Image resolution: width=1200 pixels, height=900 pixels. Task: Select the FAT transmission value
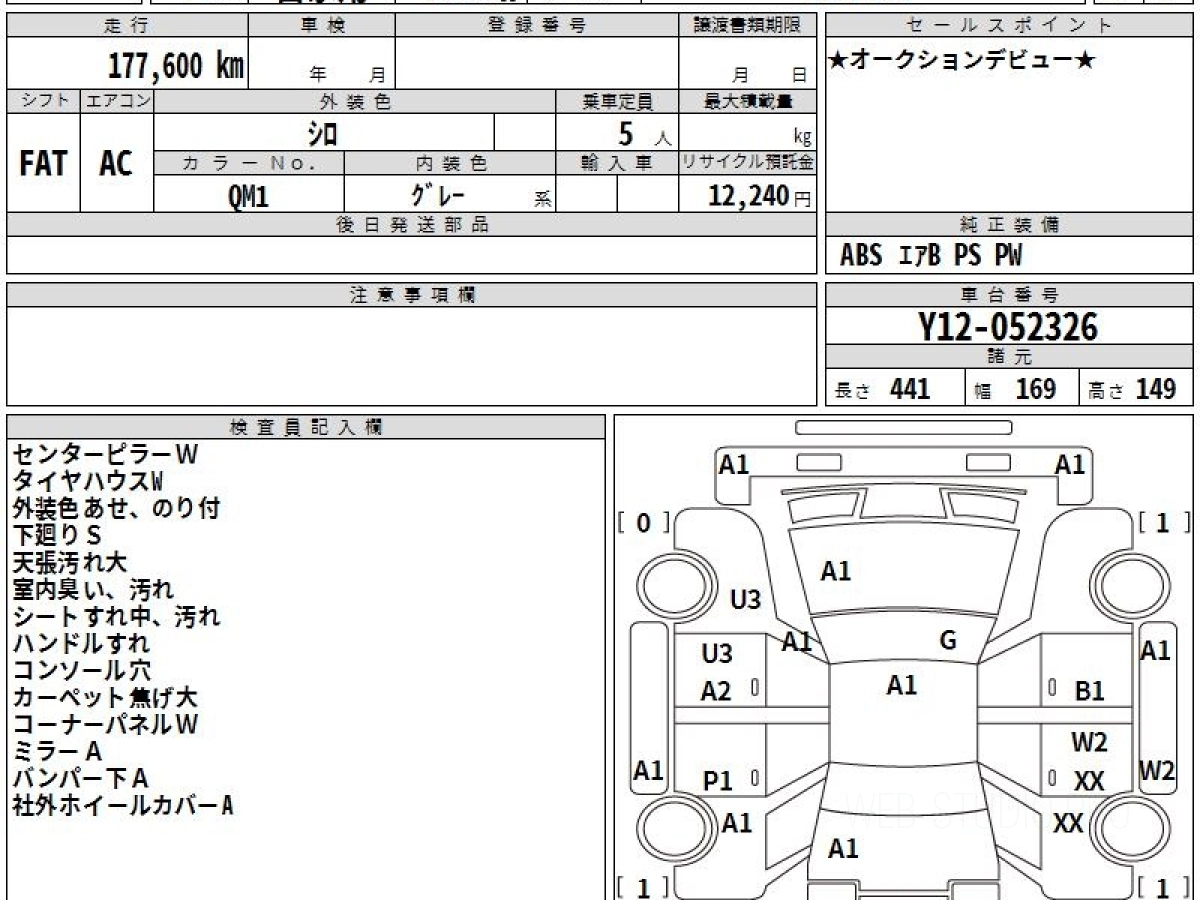point(43,164)
